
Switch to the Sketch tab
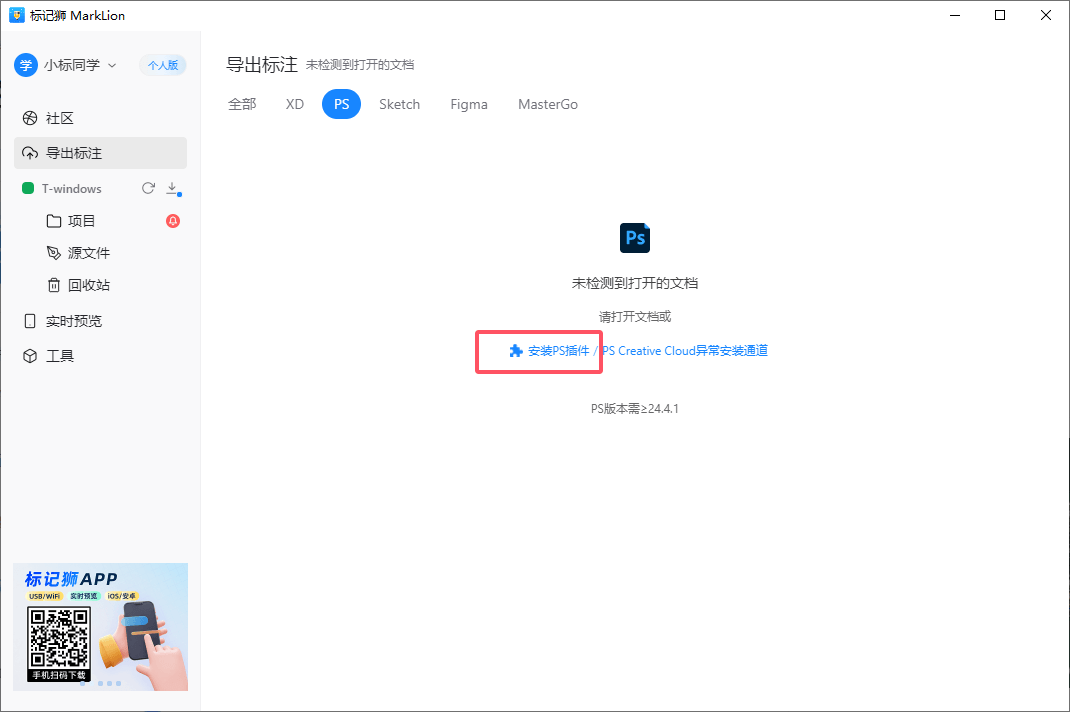[x=399, y=104]
